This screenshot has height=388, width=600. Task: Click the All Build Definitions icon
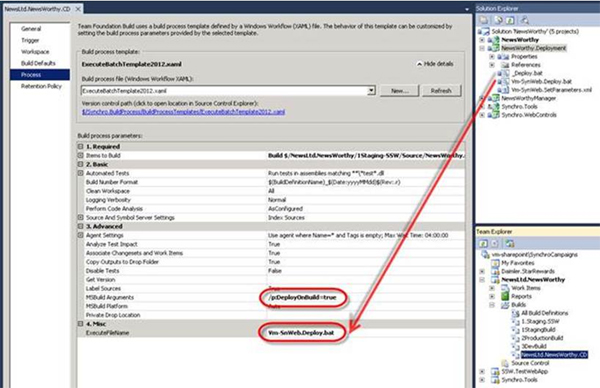516,313
